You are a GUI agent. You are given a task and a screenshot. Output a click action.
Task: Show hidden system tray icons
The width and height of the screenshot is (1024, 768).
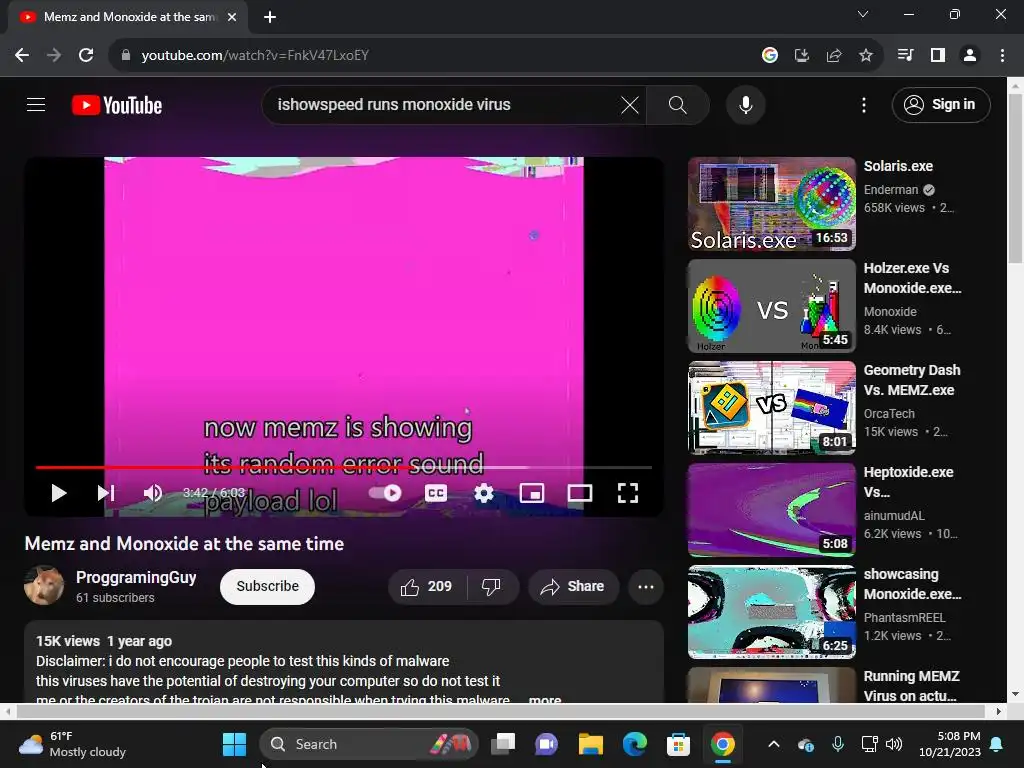pos(773,744)
